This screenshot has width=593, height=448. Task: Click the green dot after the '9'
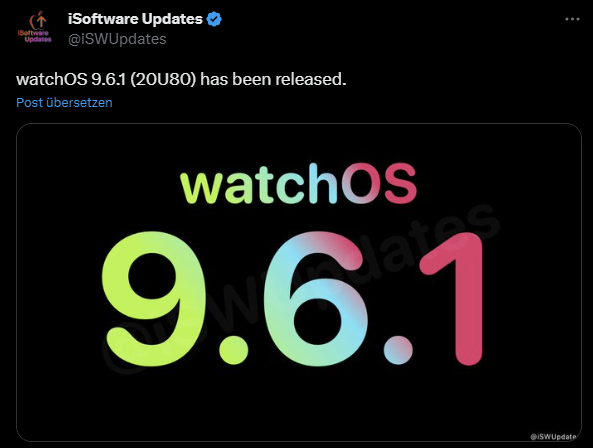[x=234, y=350]
